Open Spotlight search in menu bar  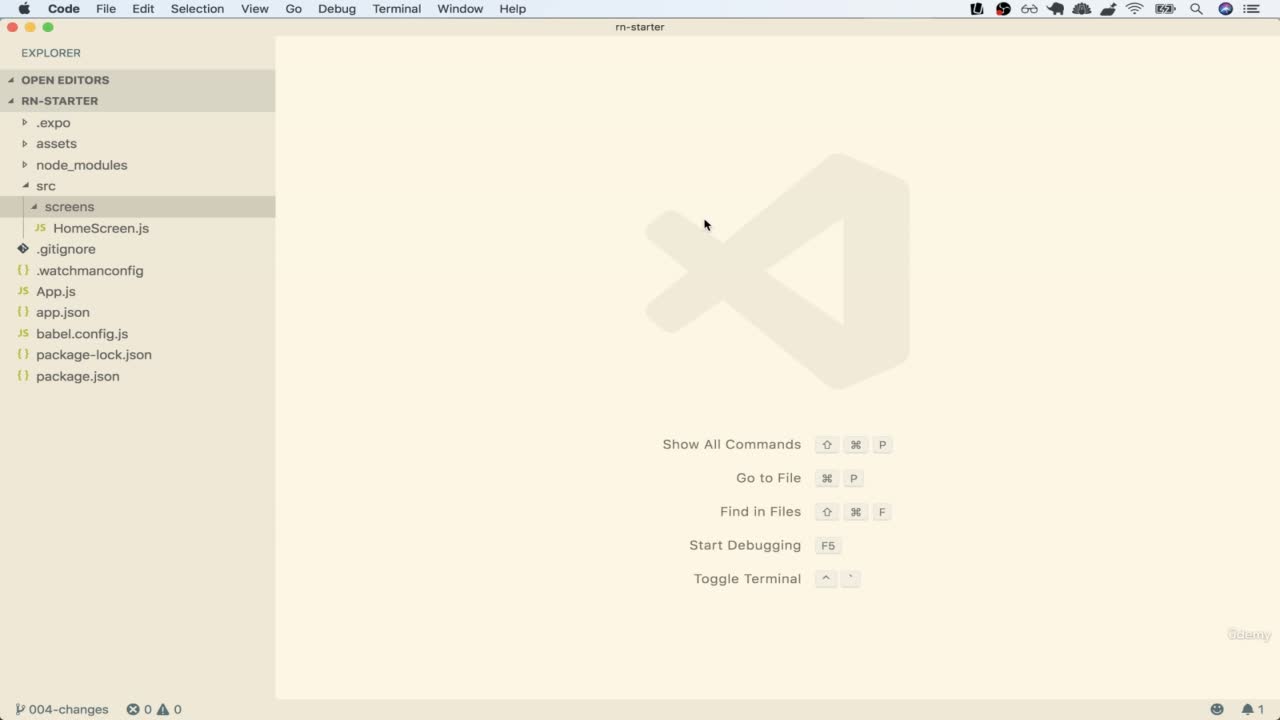point(1196,9)
